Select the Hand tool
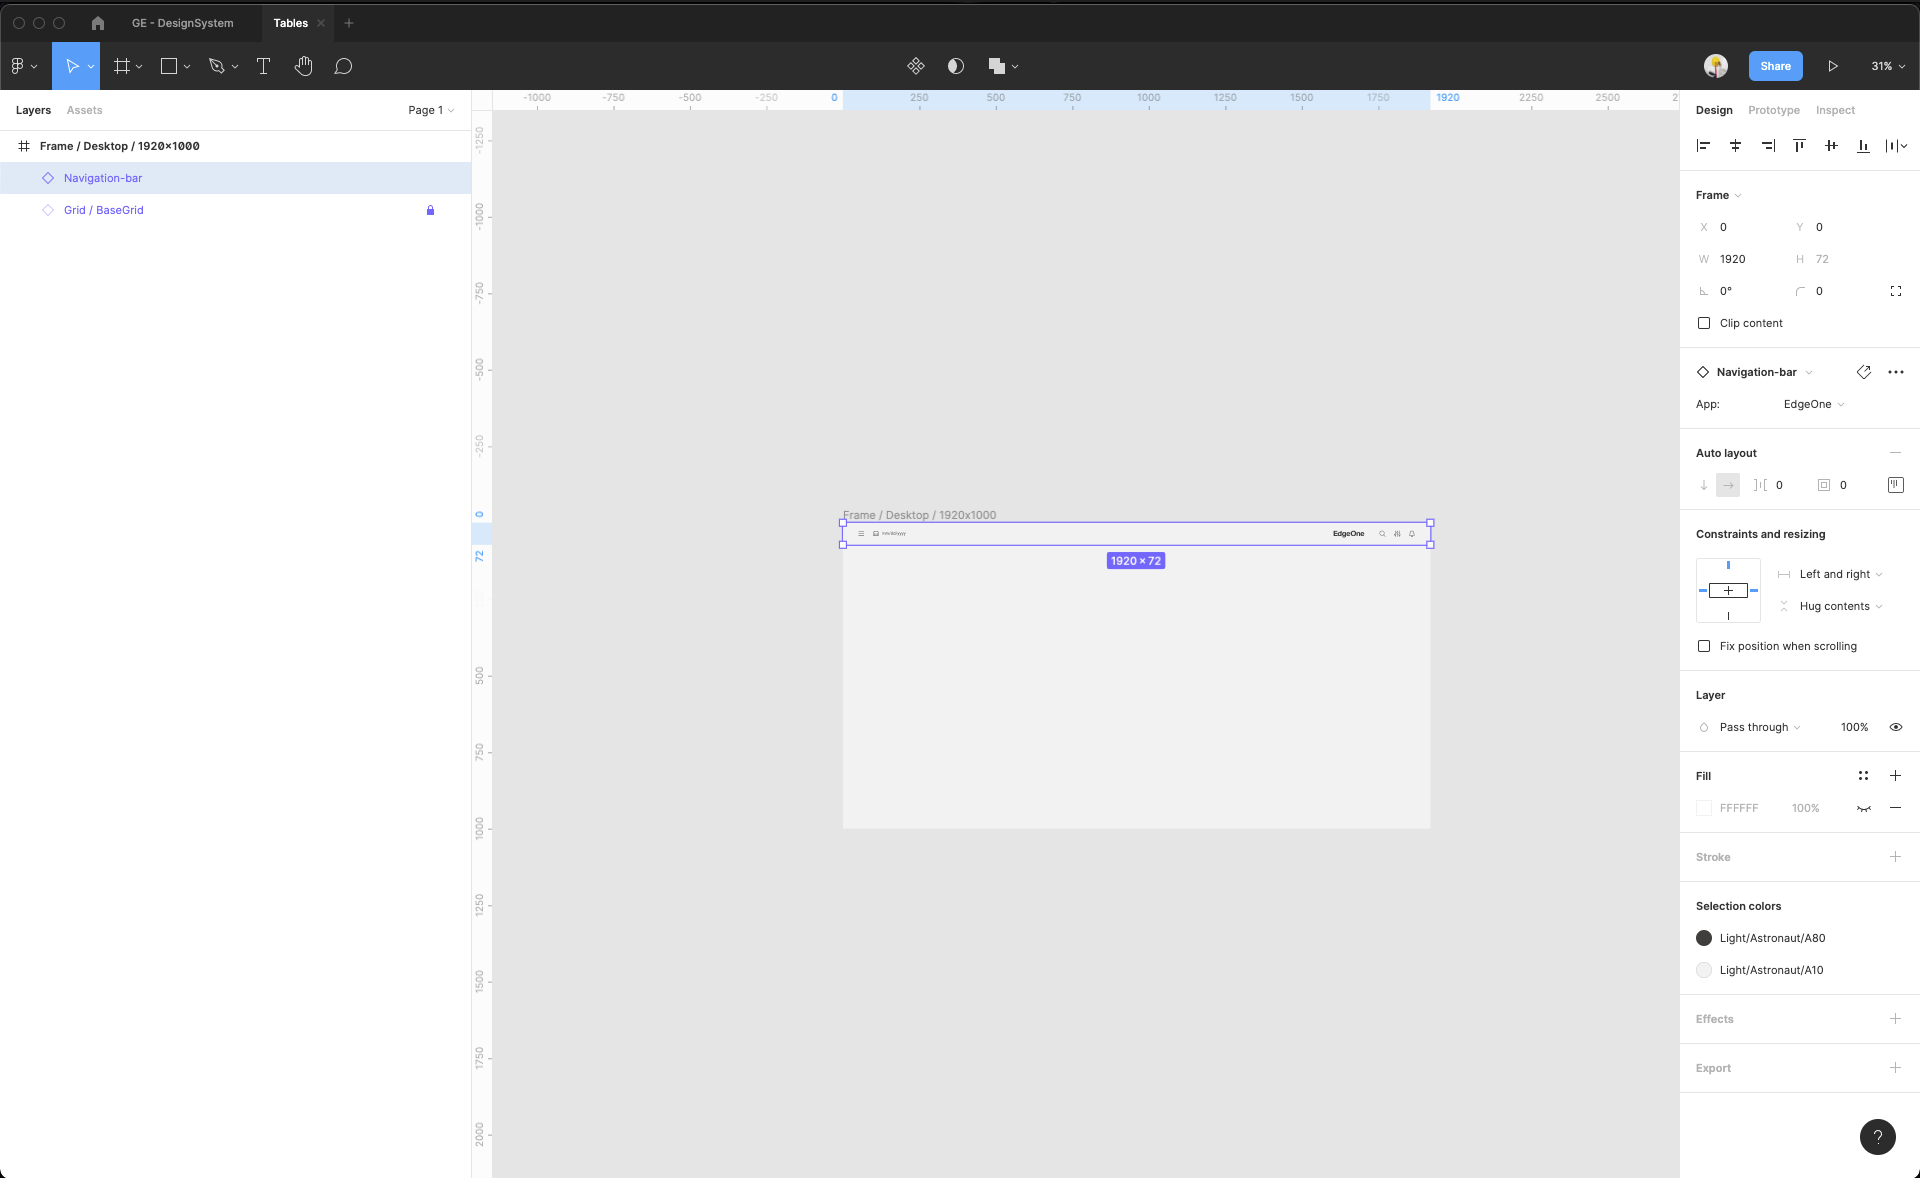 click(303, 66)
